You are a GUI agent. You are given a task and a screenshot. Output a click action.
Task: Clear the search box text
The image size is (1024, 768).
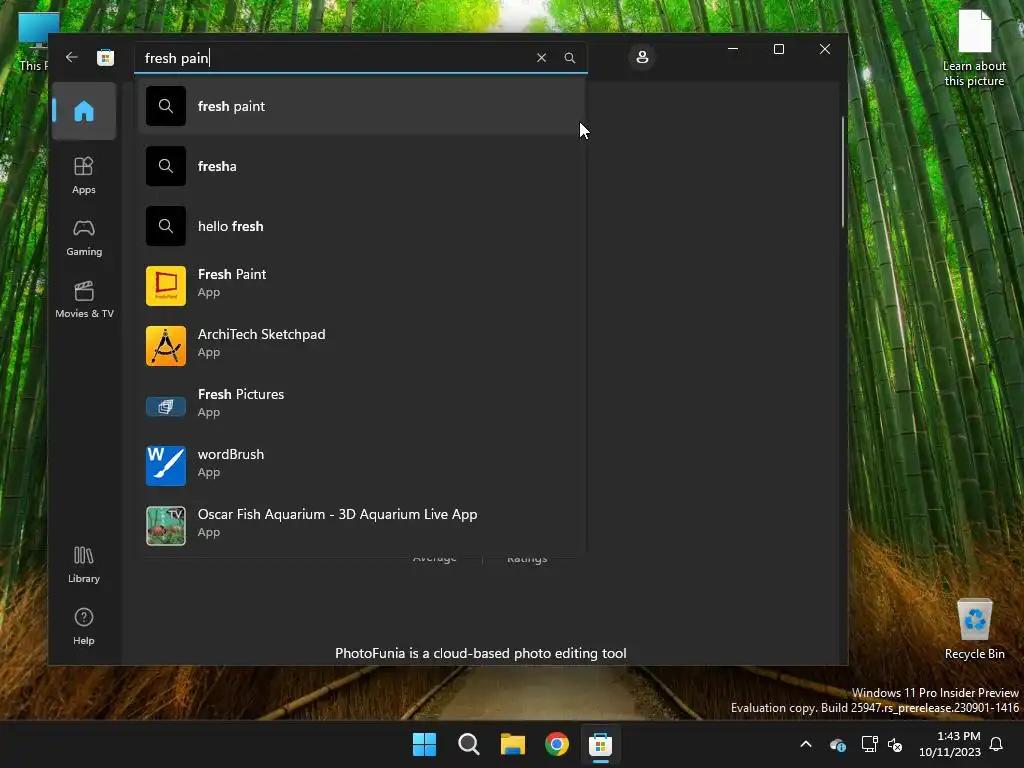point(541,58)
